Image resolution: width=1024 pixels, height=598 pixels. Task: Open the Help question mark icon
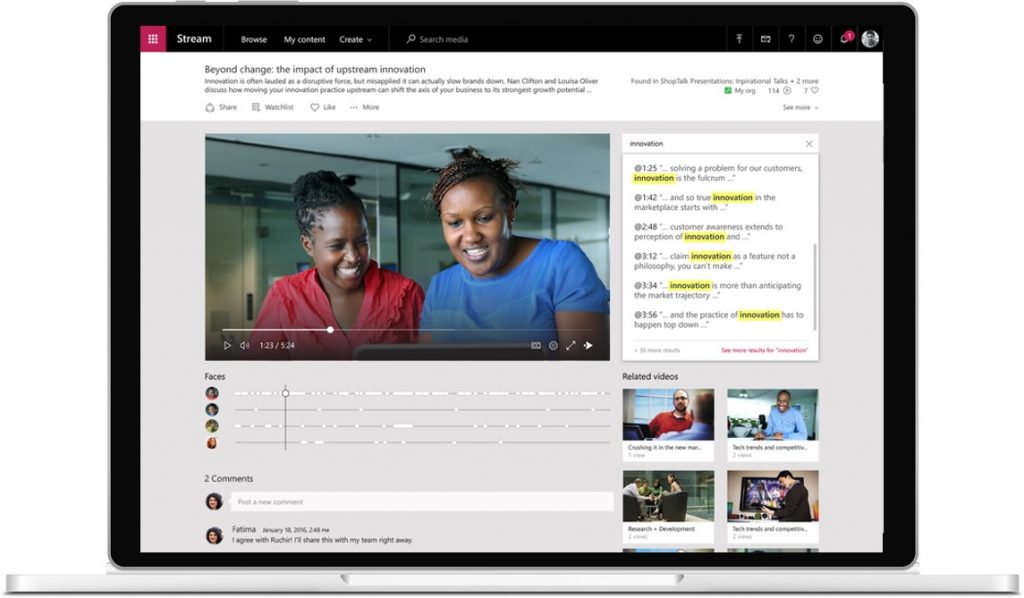(791, 39)
